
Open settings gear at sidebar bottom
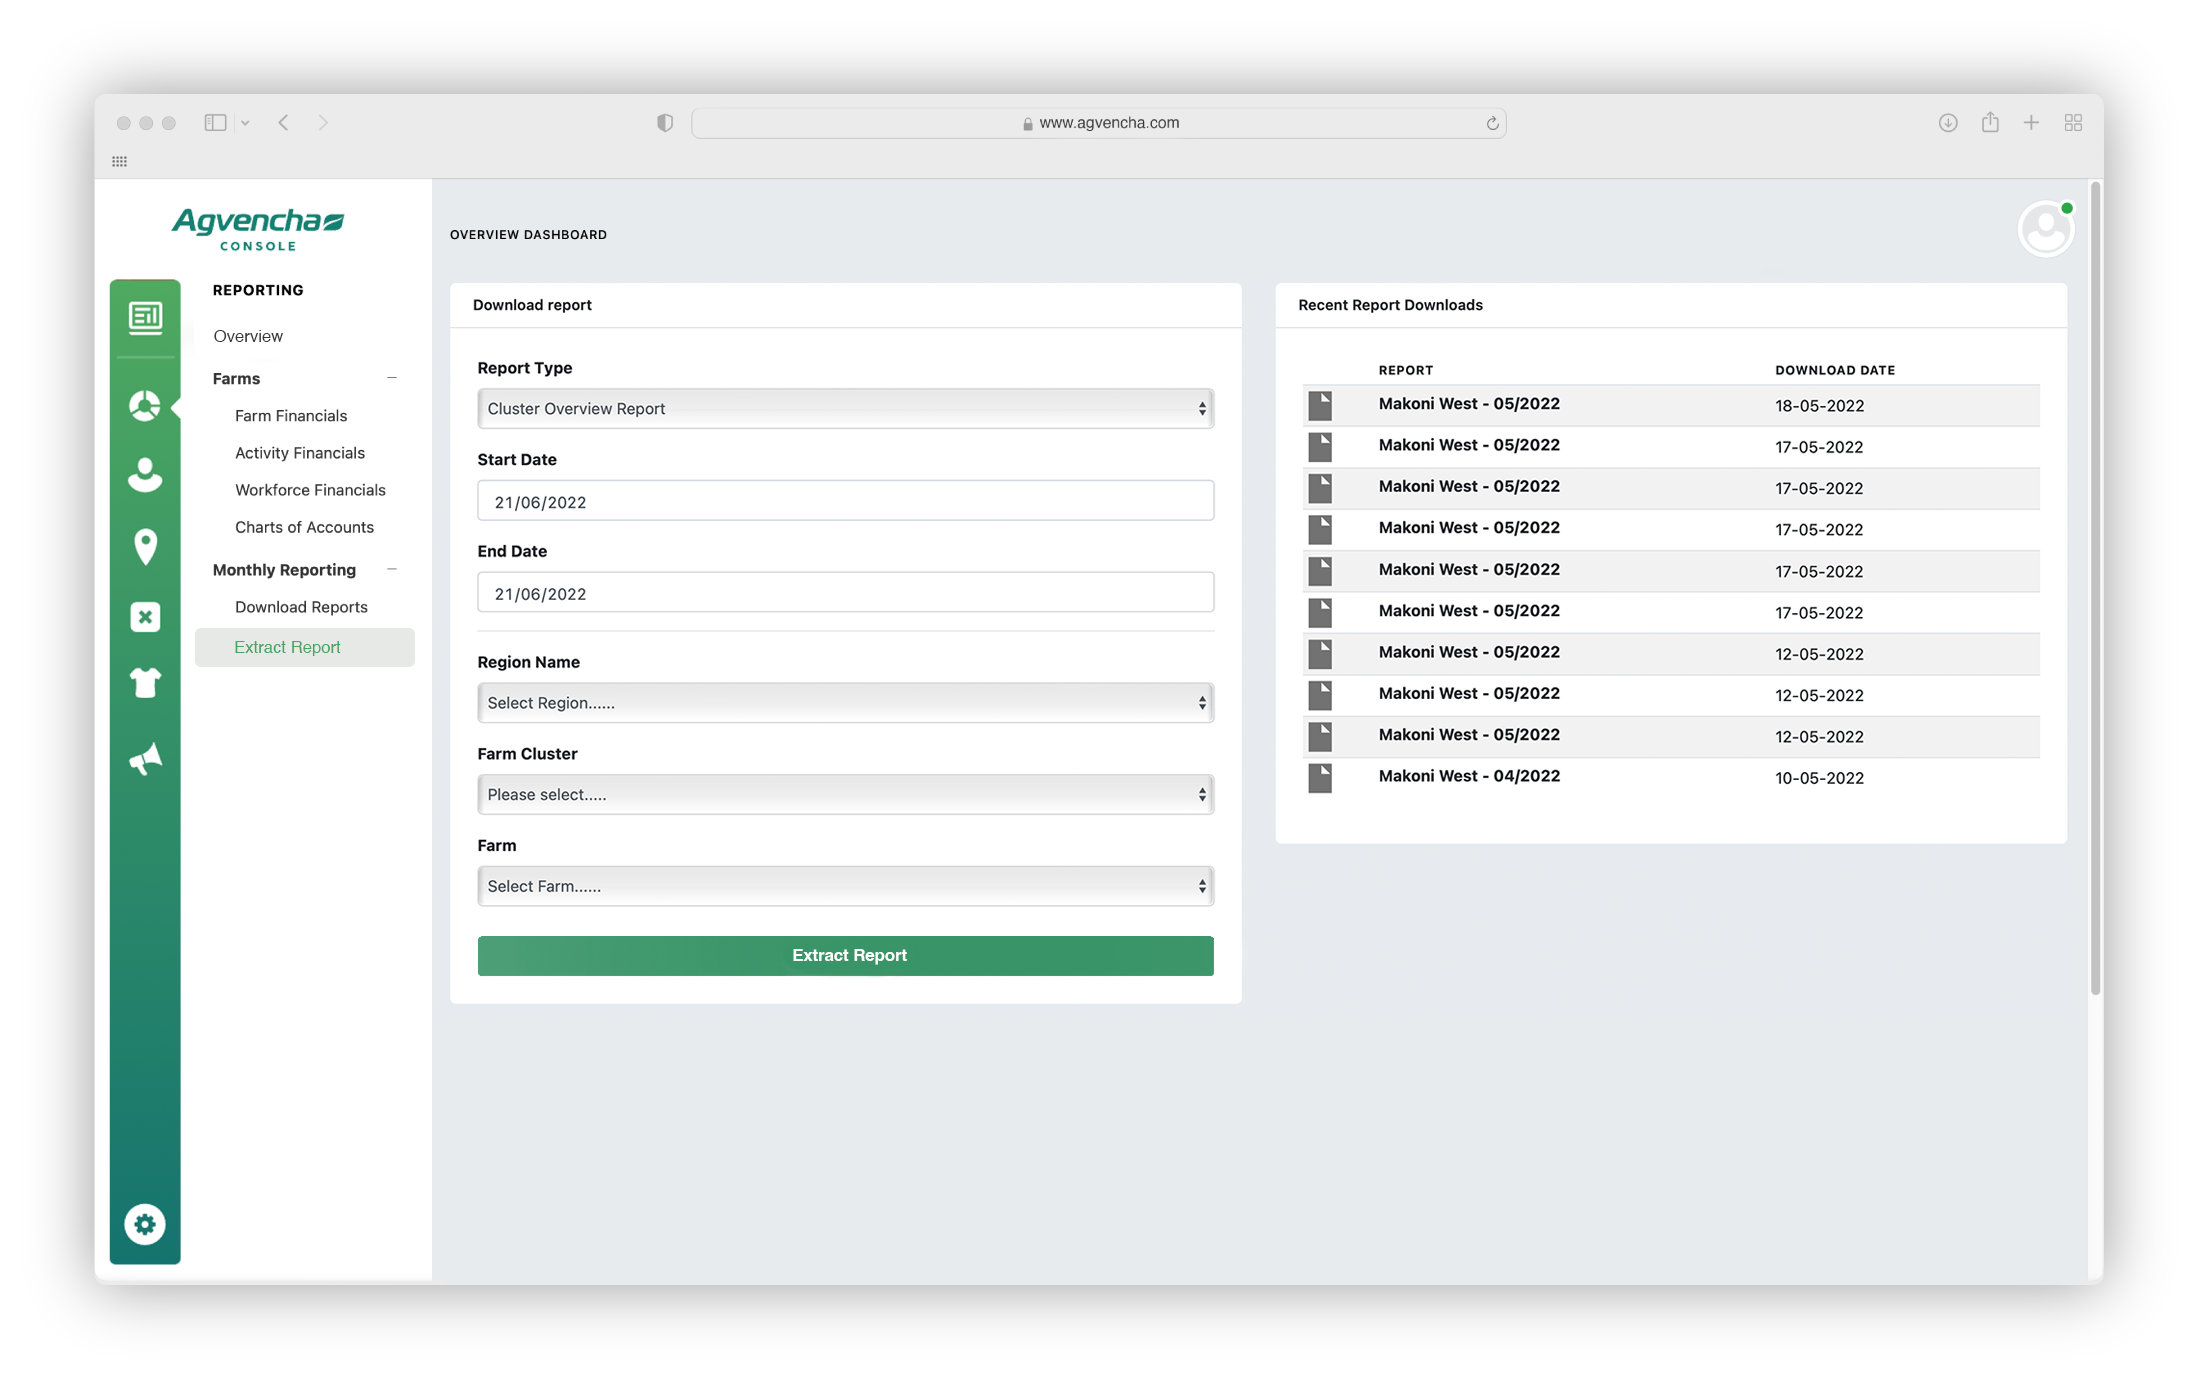pyautogui.click(x=145, y=1224)
